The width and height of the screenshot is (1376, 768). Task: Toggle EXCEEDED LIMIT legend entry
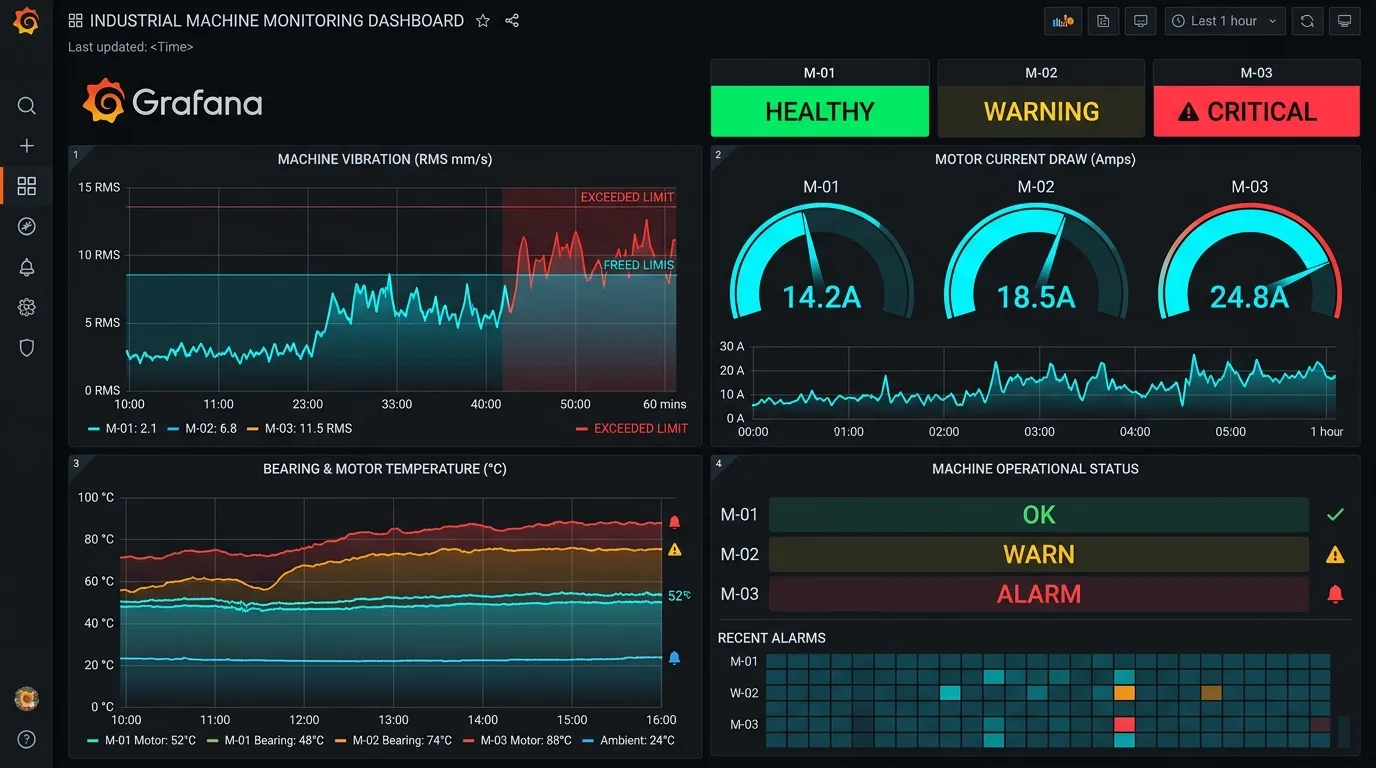[x=632, y=429]
